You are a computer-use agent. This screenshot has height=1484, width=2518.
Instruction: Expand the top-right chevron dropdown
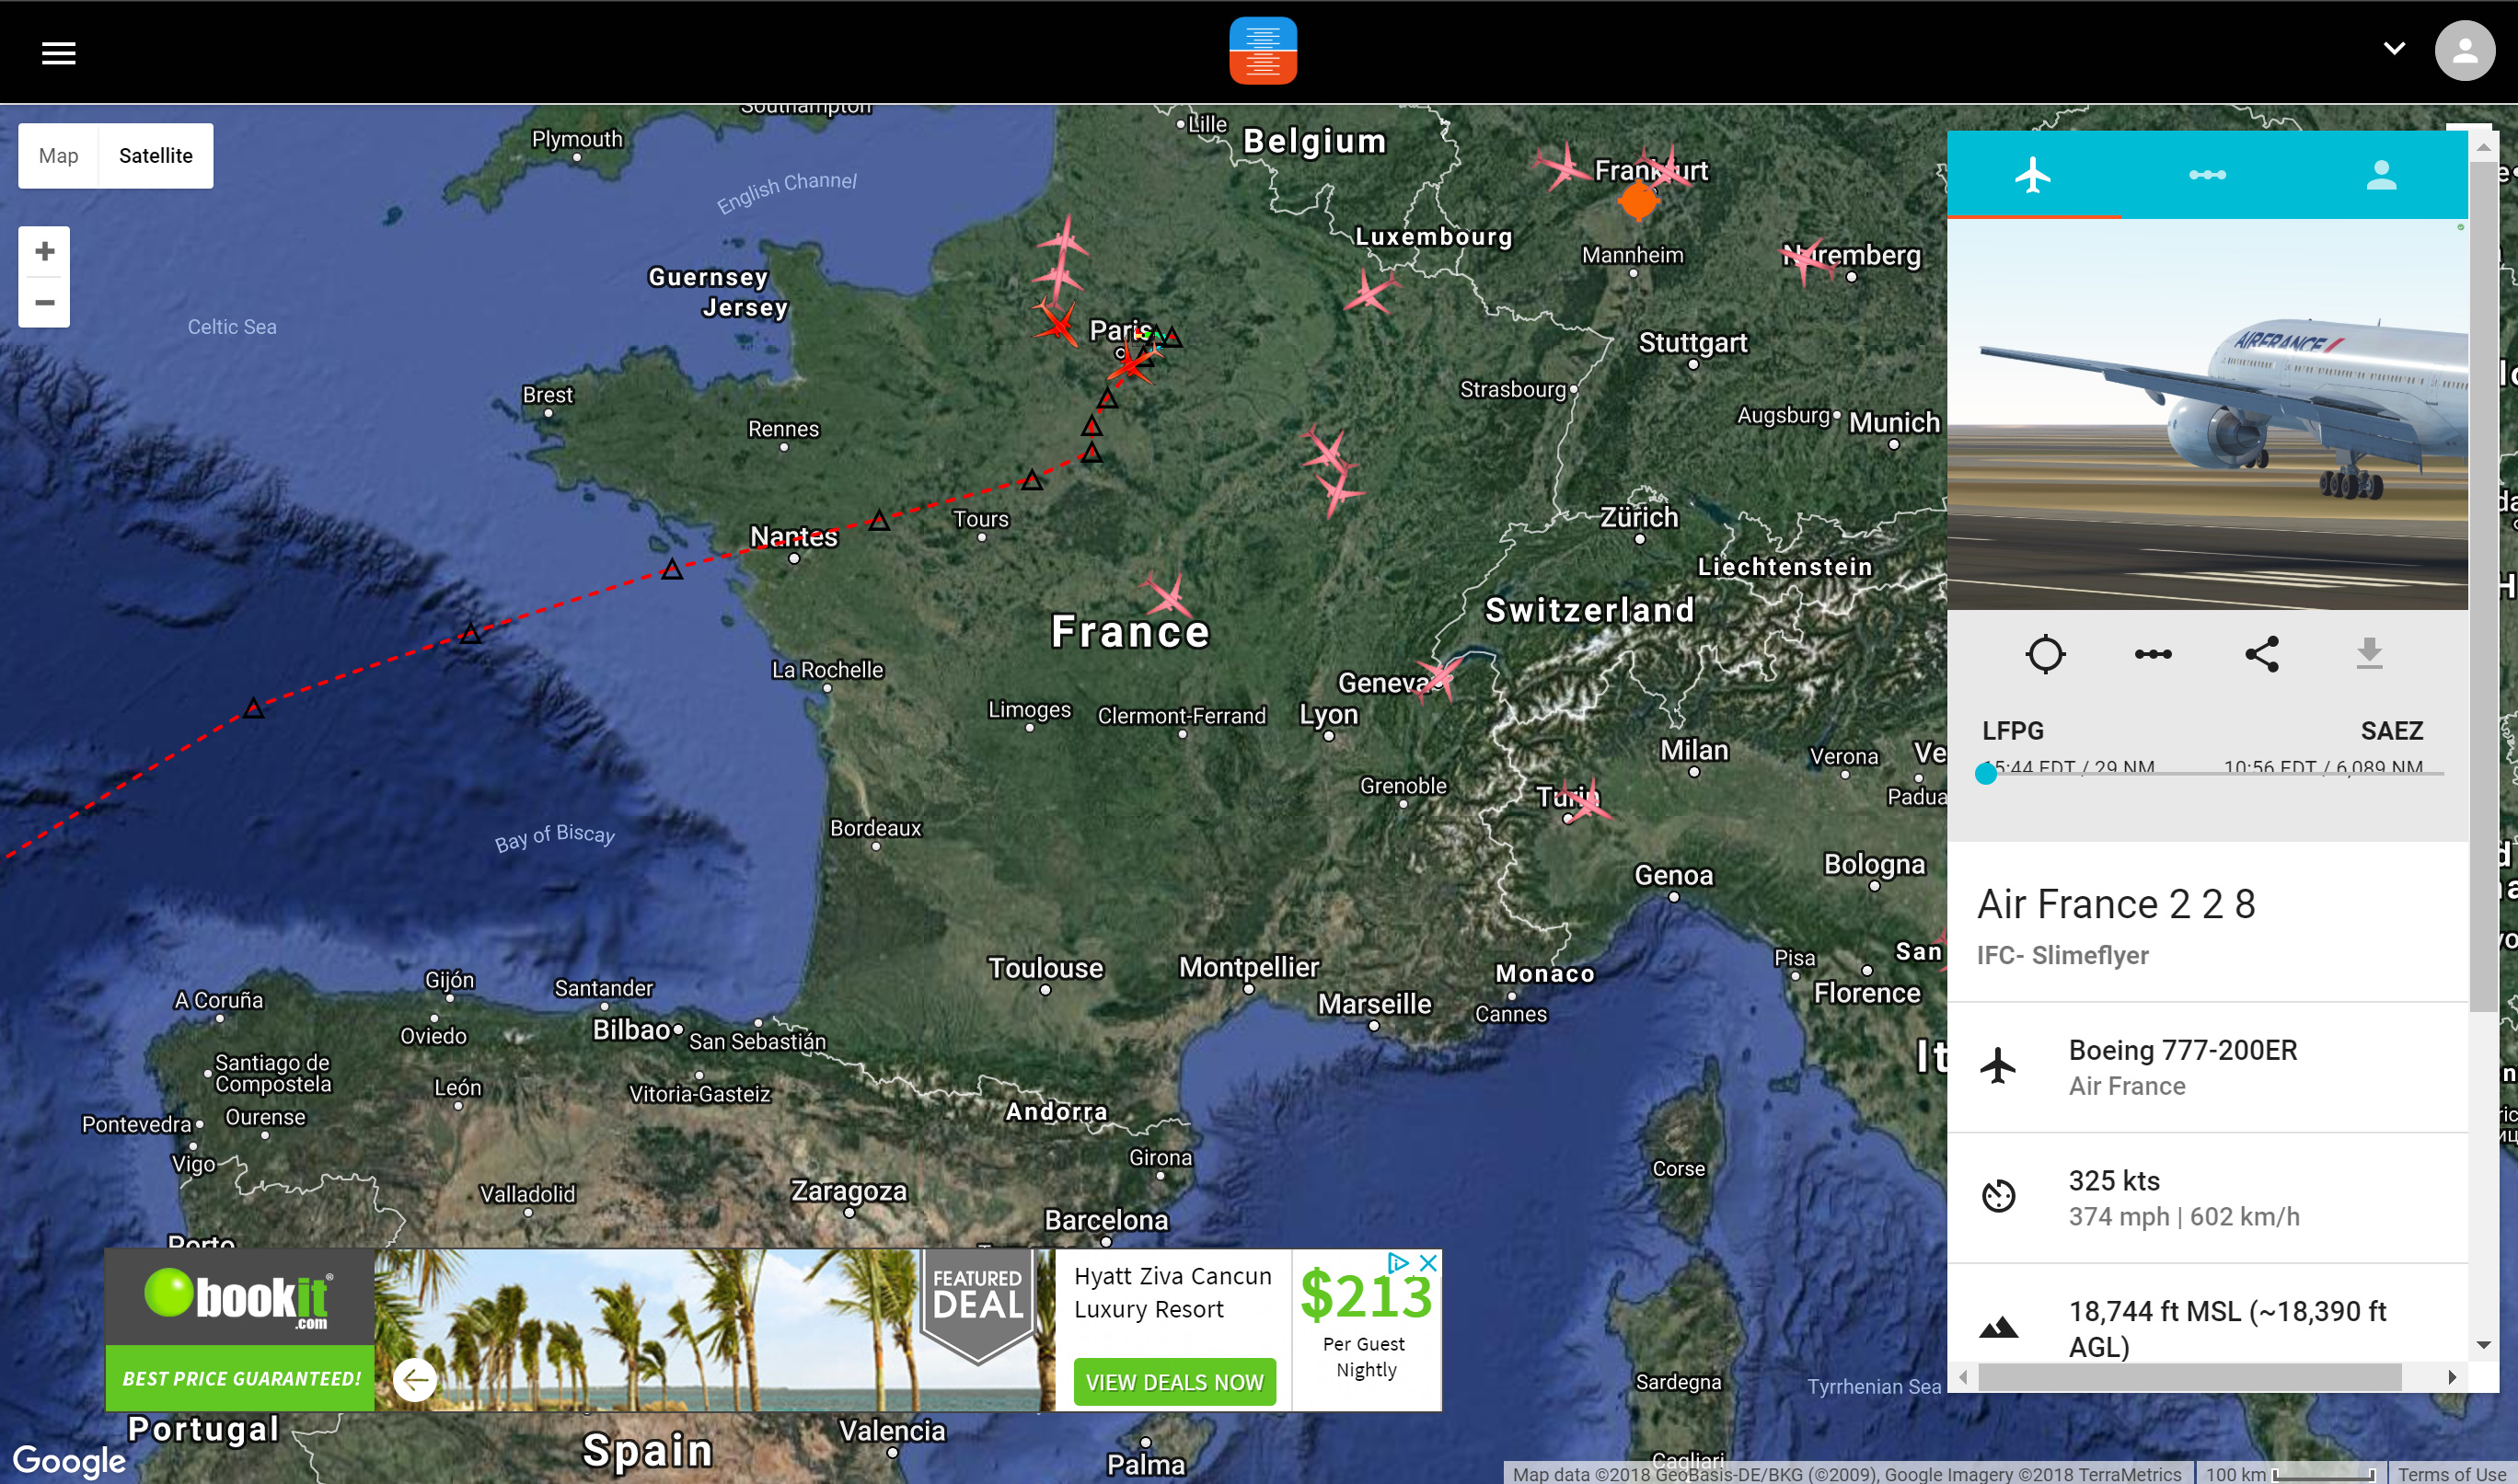2394,48
